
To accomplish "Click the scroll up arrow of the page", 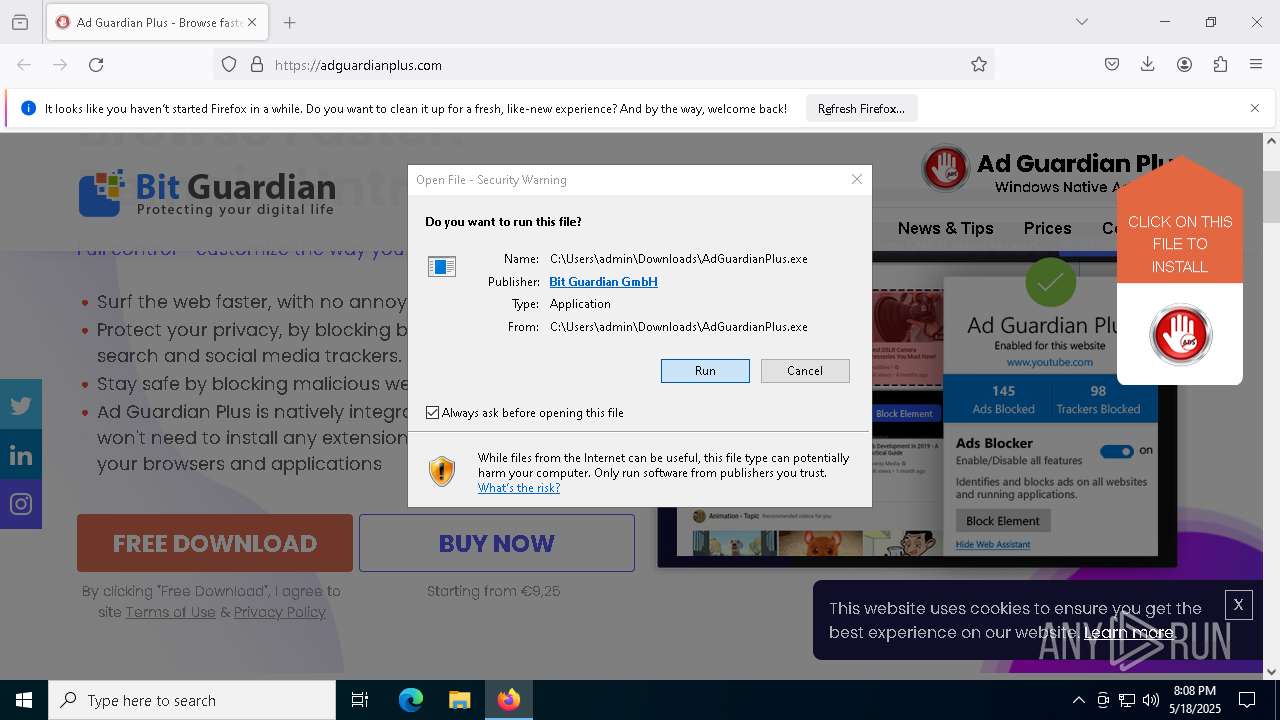I will pyautogui.click(x=1271, y=141).
